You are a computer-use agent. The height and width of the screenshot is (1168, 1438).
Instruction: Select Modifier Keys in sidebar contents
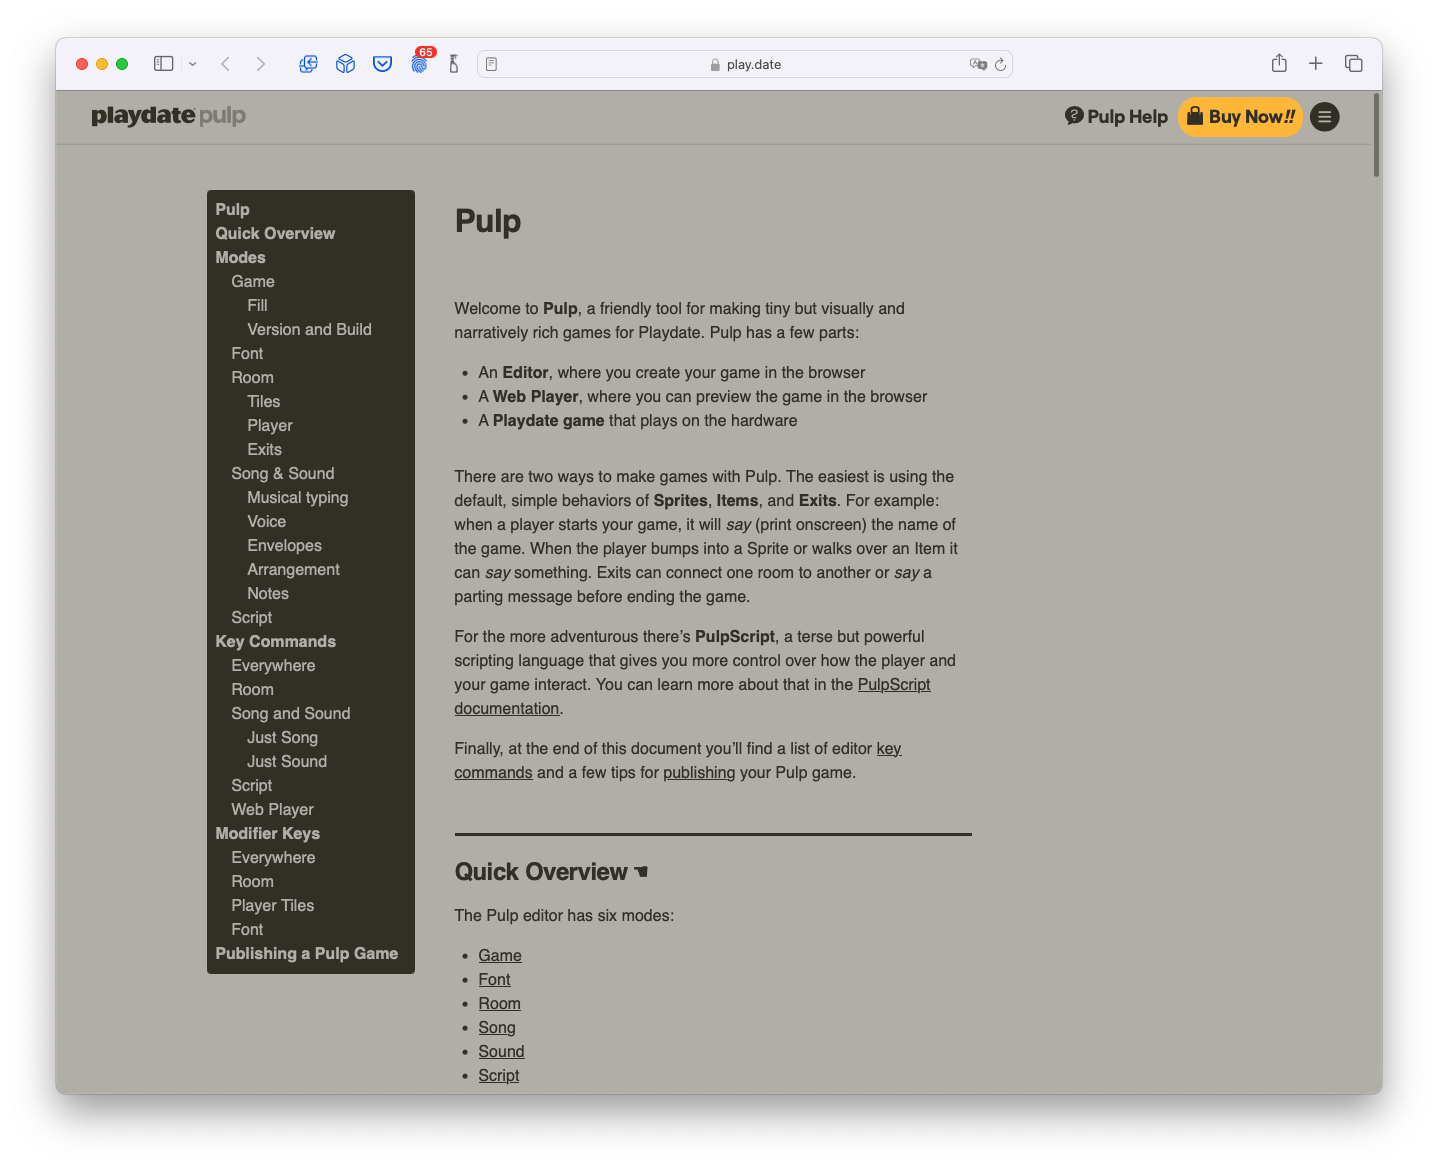click(268, 833)
